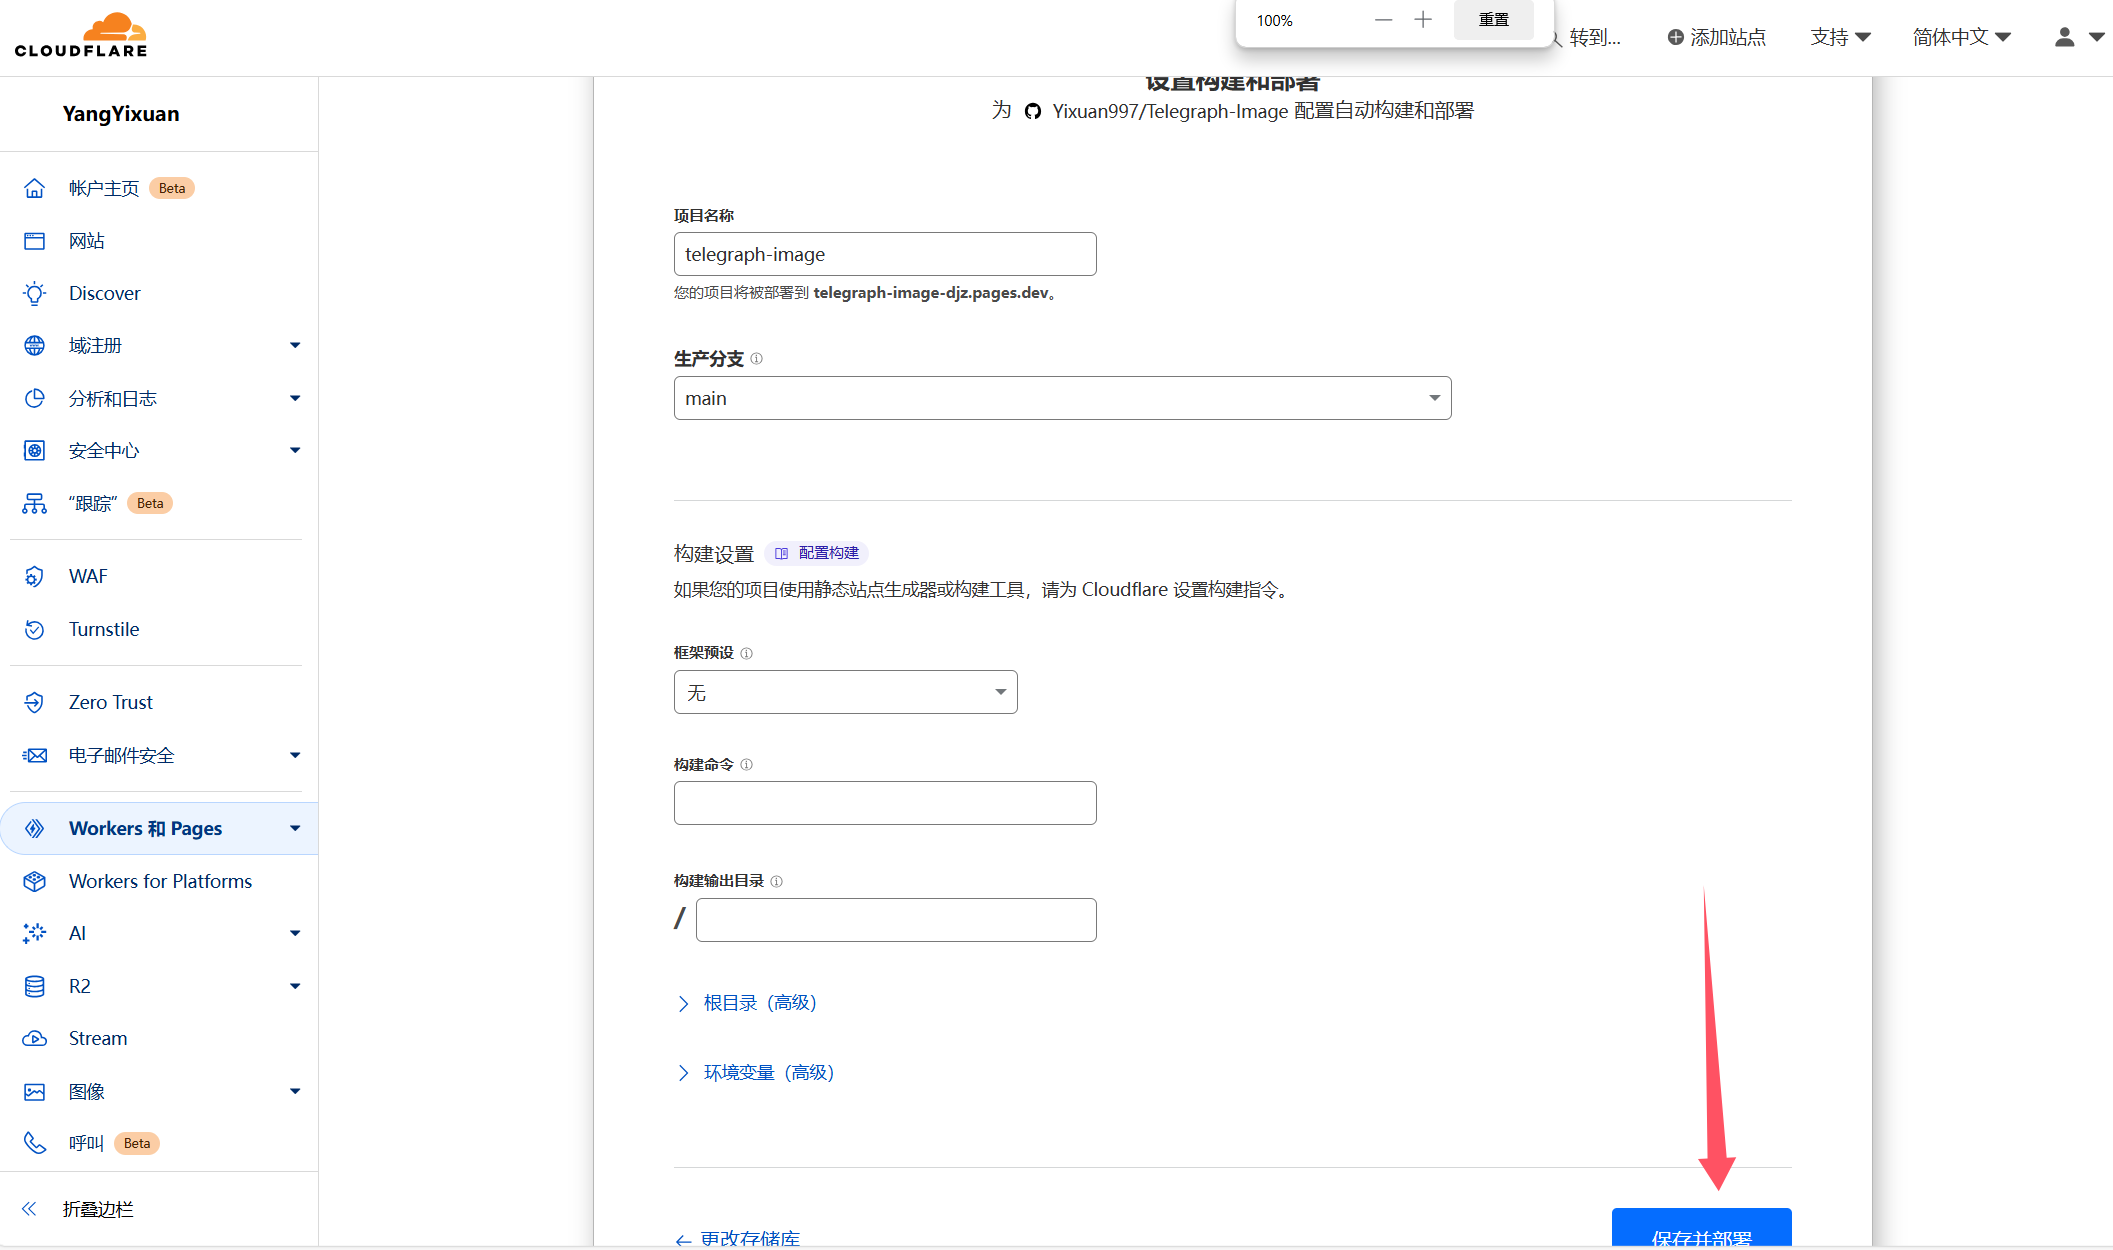Click the 域注册 globe icon
The height and width of the screenshot is (1250, 2113).
pyautogui.click(x=35, y=346)
